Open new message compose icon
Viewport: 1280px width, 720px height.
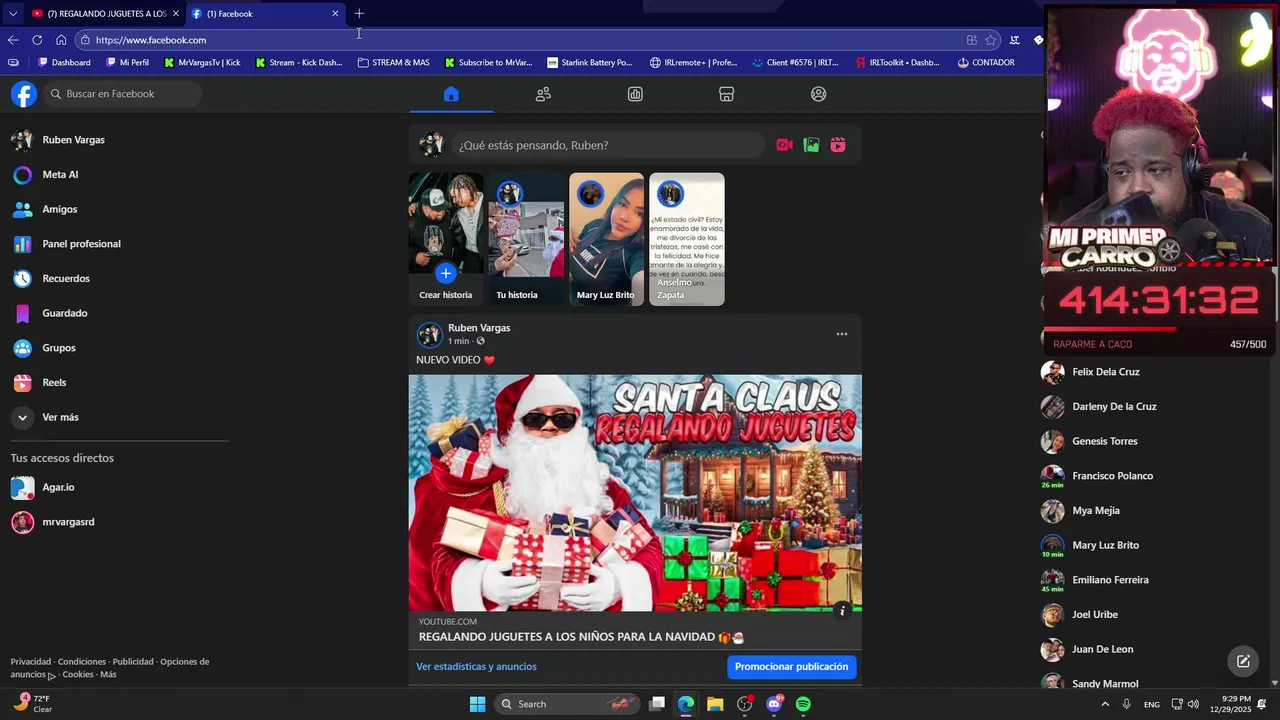[x=1243, y=661]
